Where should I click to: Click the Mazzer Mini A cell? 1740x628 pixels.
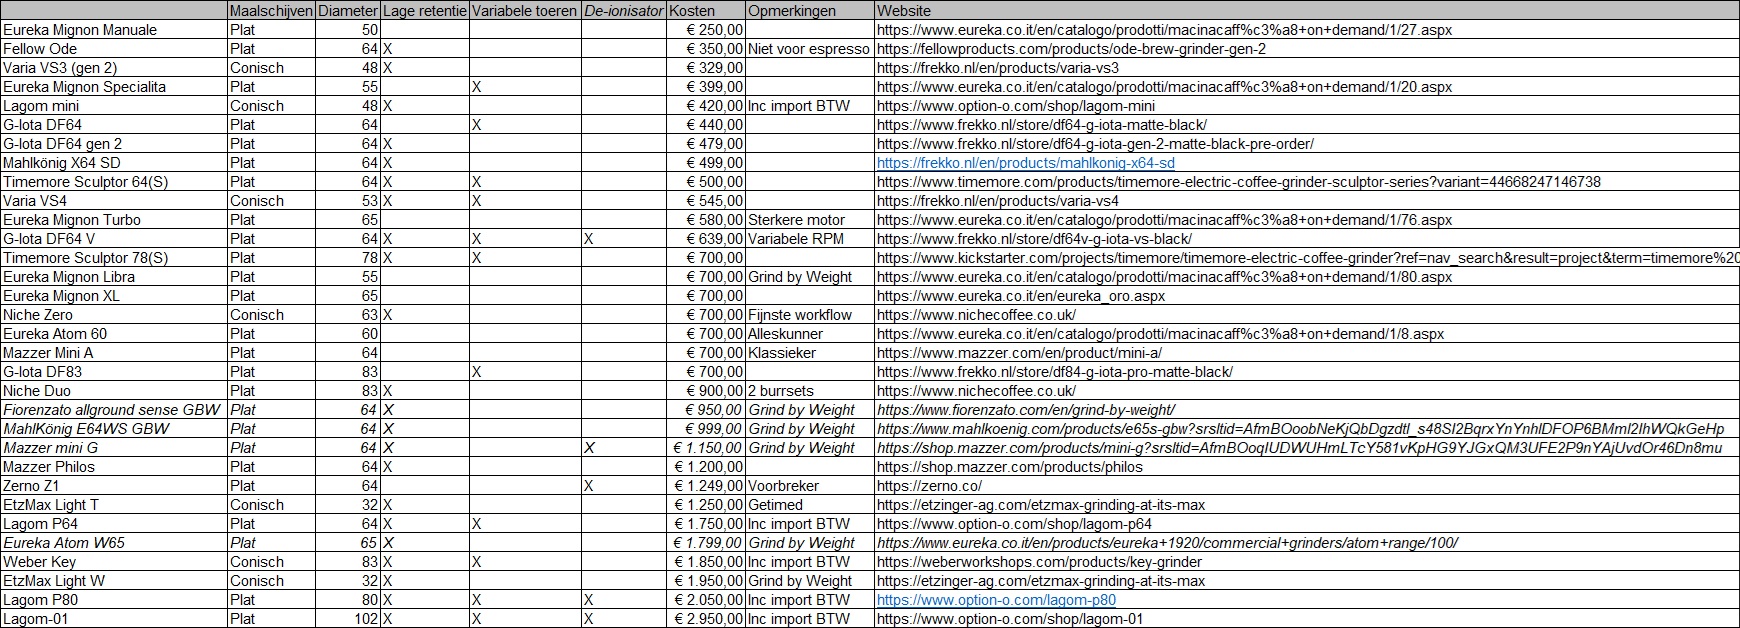point(114,353)
